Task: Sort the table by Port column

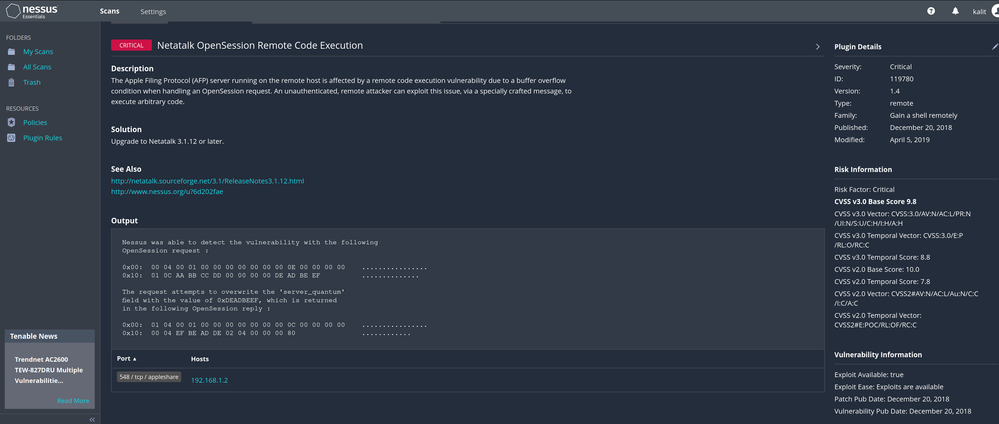Action: [x=126, y=358]
